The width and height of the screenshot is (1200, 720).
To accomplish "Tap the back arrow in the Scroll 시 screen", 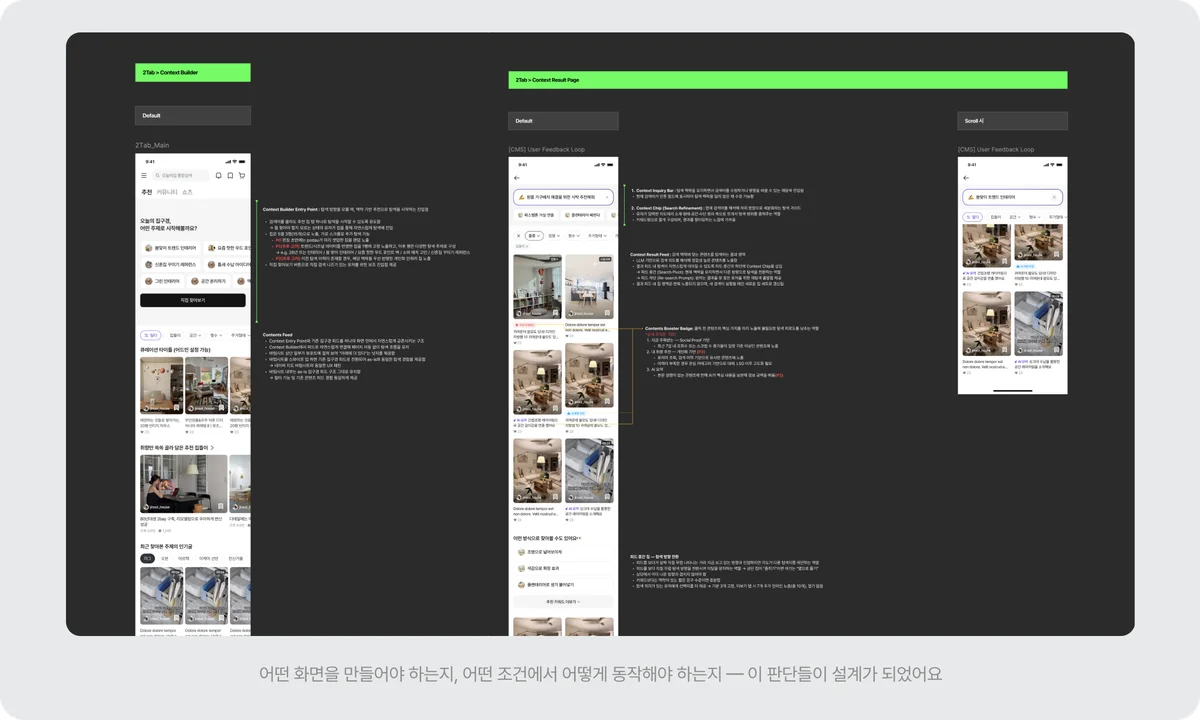I will pyautogui.click(x=966, y=178).
